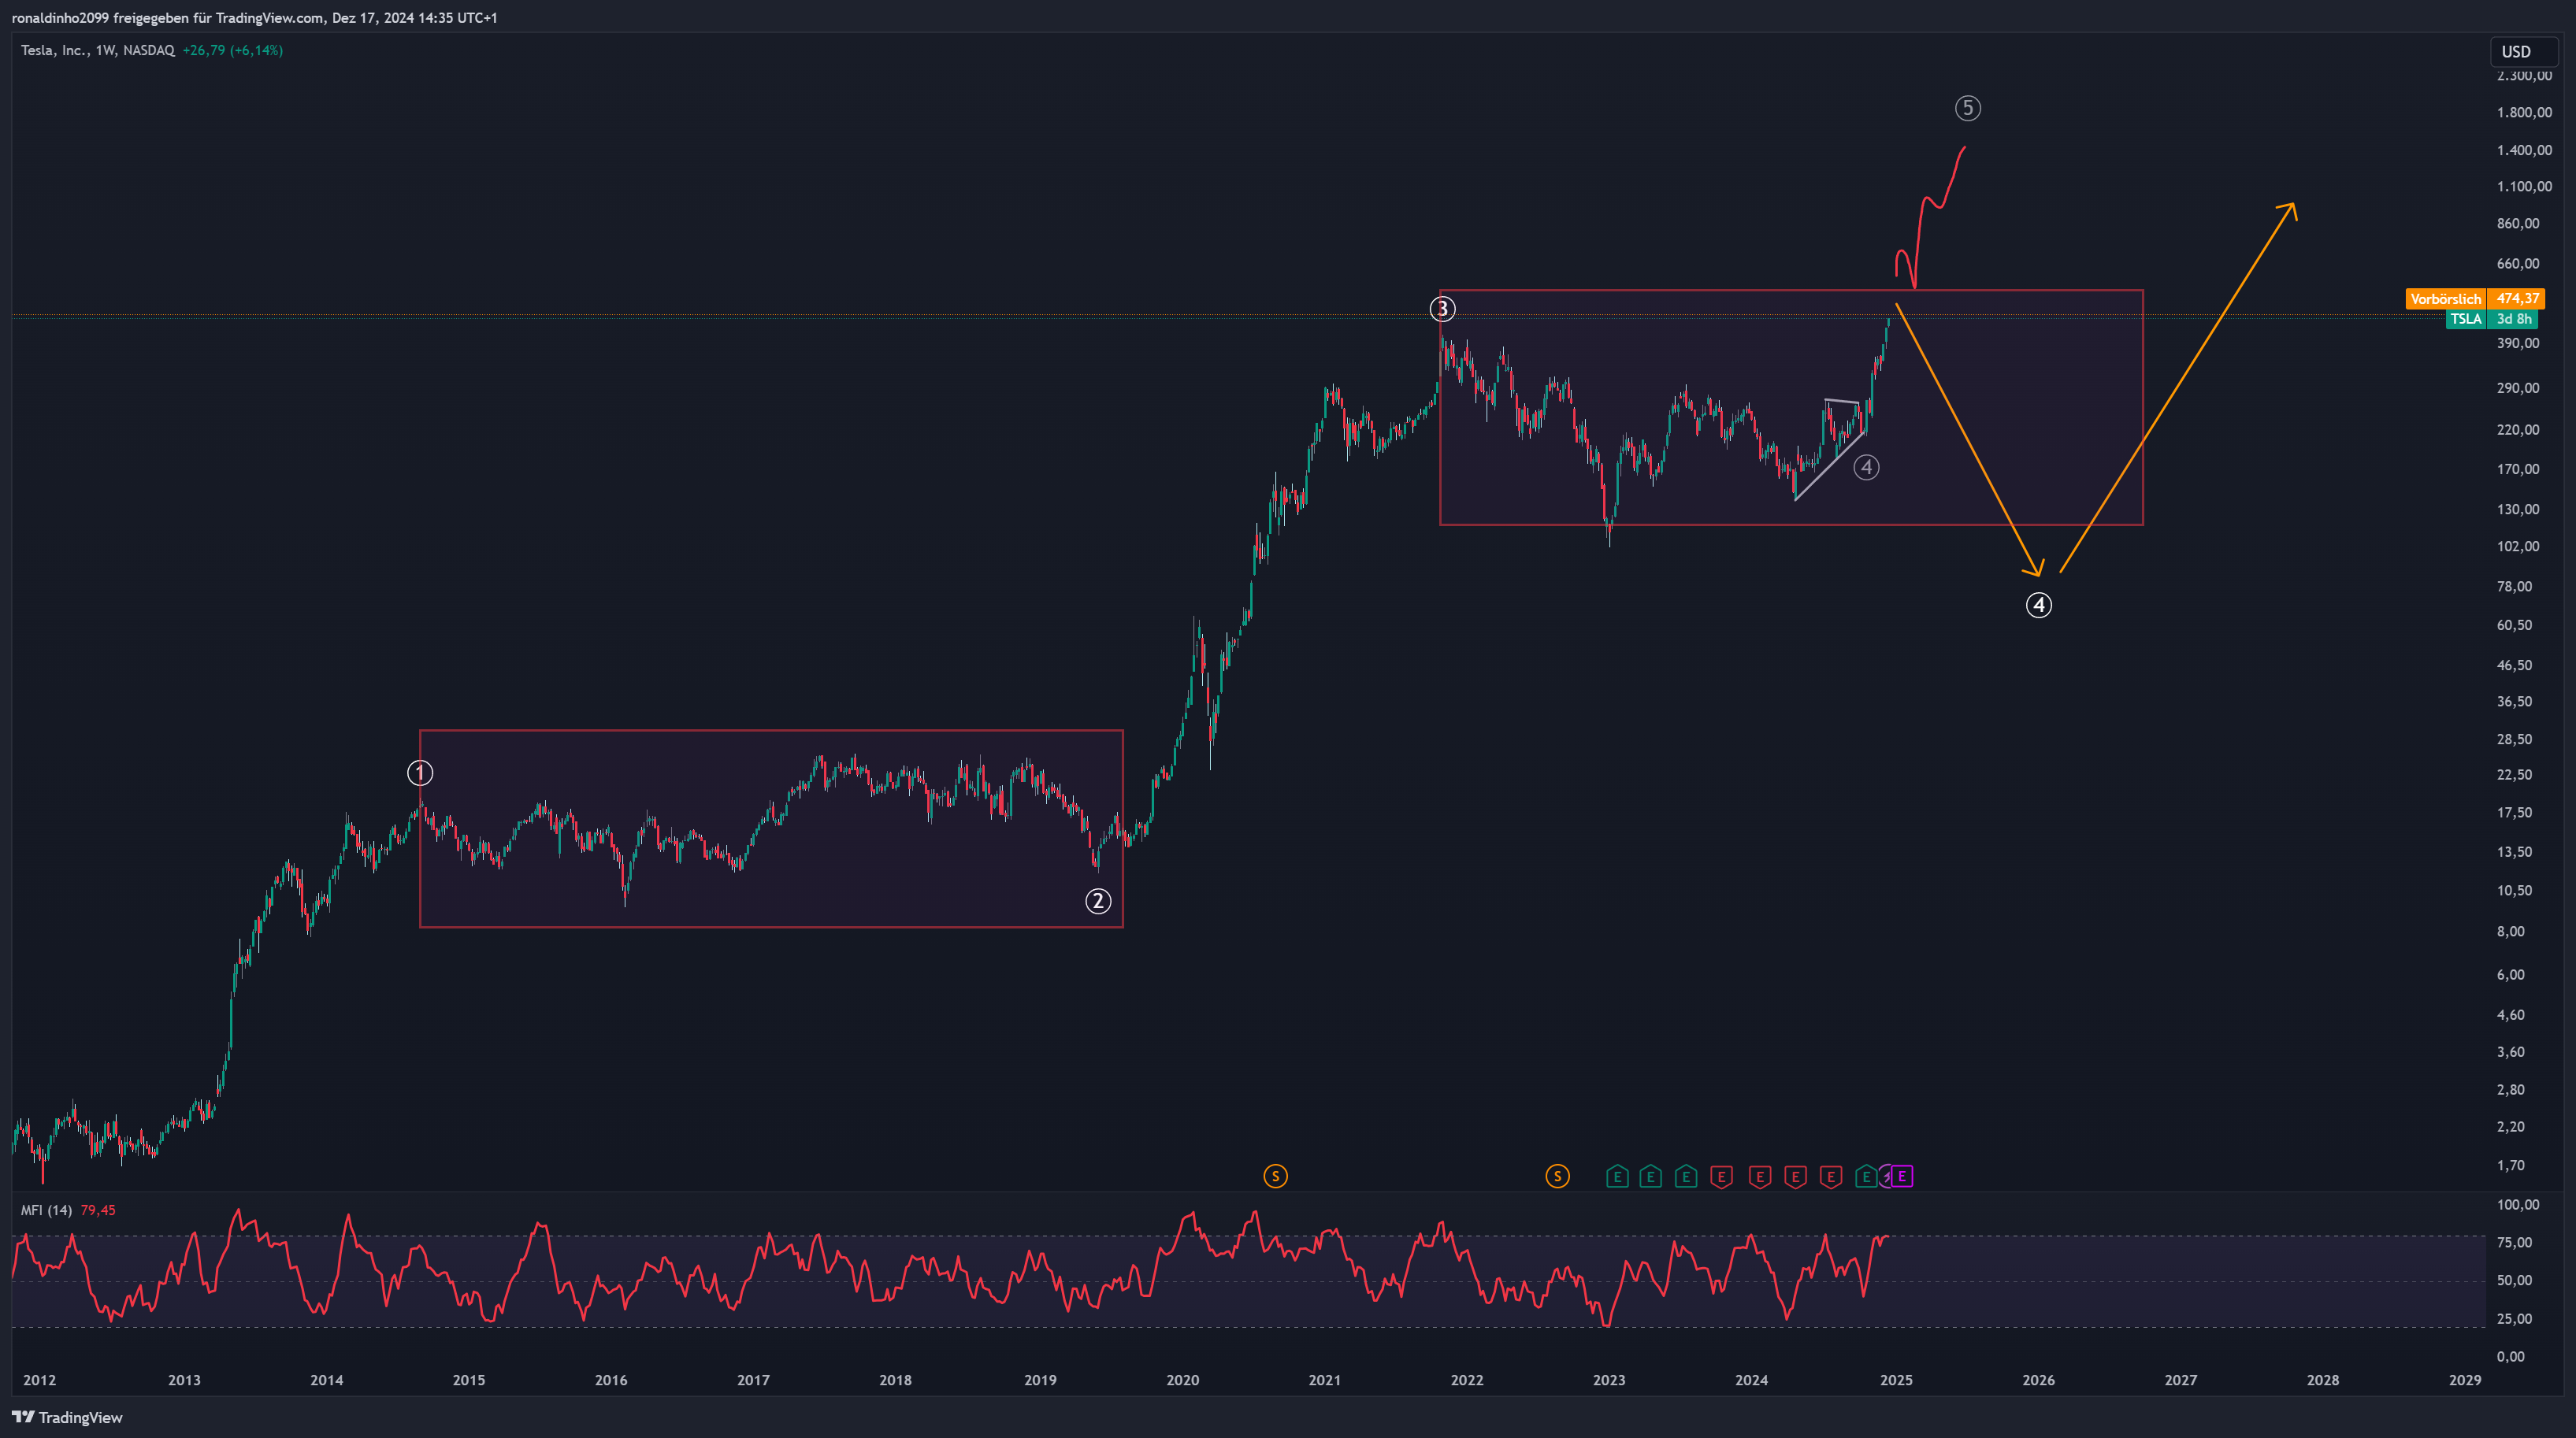Click the 100,00 label on the MFI scale
Image resolution: width=2576 pixels, height=1438 pixels.
click(2517, 1204)
